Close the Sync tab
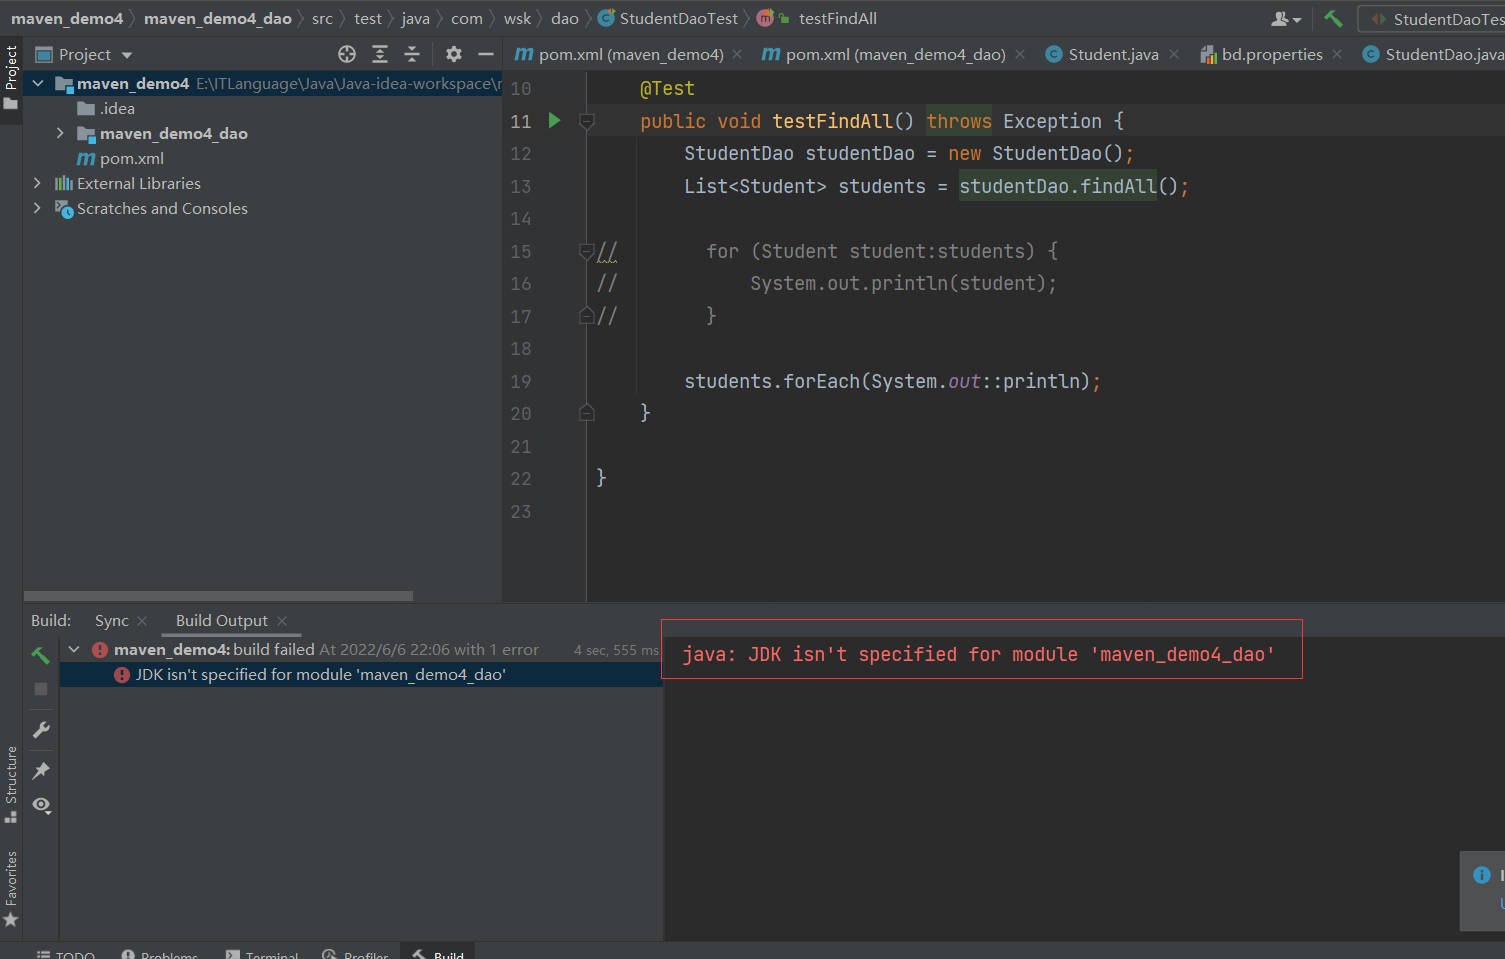The image size is (1505, 959). click(x=142, y=621)
